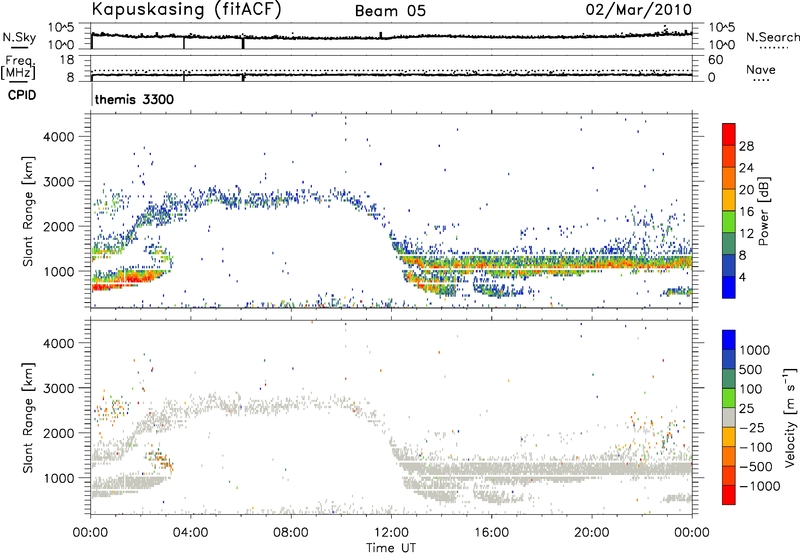This screenshot has height=554, width=800.
Task: Click 'Slant Range [km]' label of velocity panel
Action: pyautogui.click(x=28, y=418)
